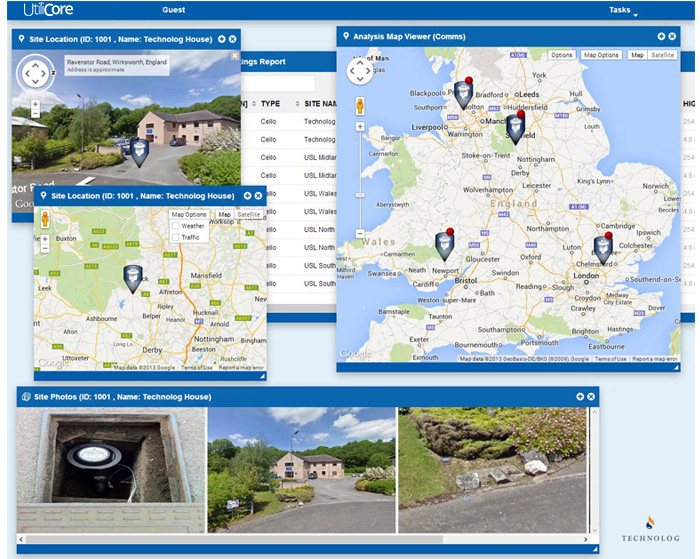The width and height of the screenshot is (700, 559).
Task: Open the Tasks dropdown menu
Action: (623, 10)
